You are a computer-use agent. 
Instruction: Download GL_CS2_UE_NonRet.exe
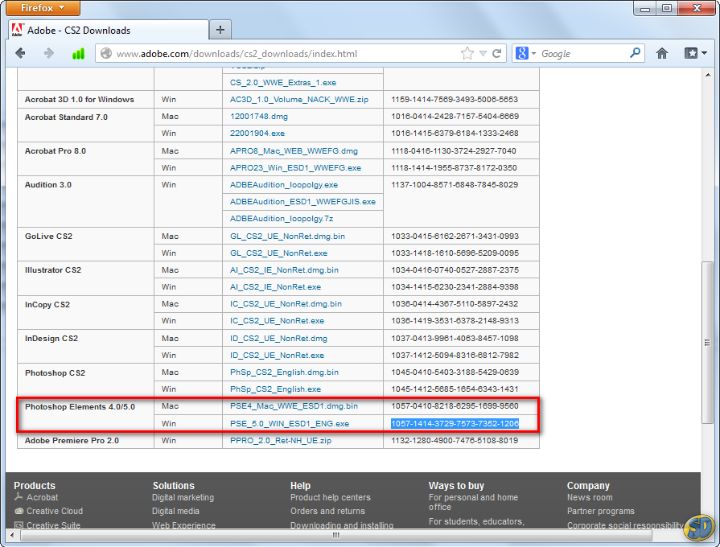tap(279, 253)
